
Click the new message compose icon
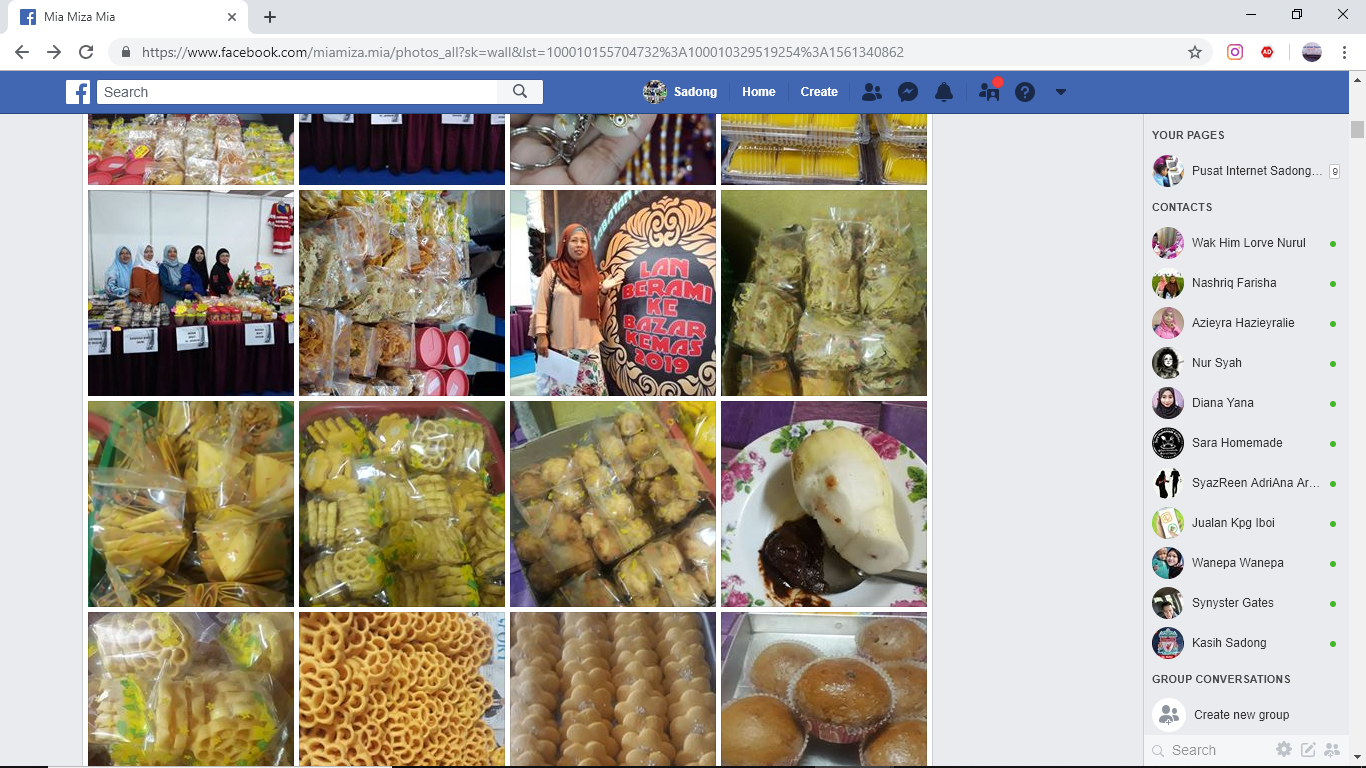1307,749
